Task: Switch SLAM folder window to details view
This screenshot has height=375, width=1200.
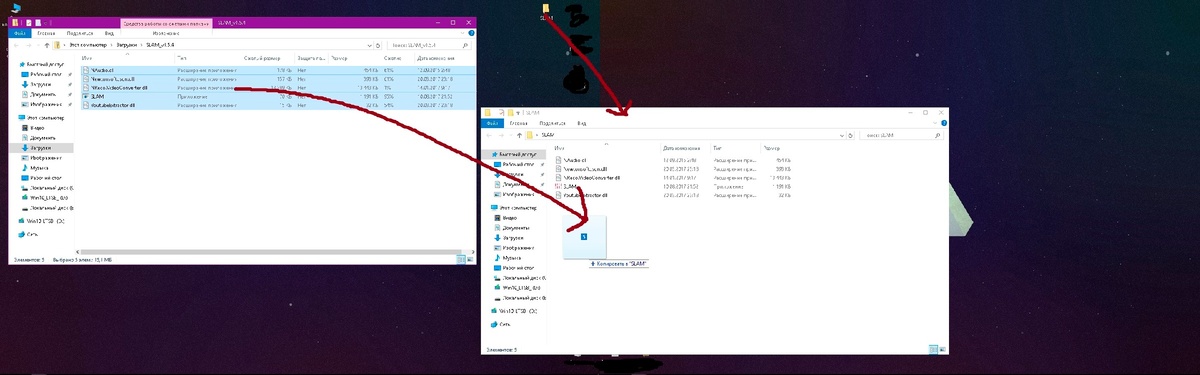Action: pos(932,349)
